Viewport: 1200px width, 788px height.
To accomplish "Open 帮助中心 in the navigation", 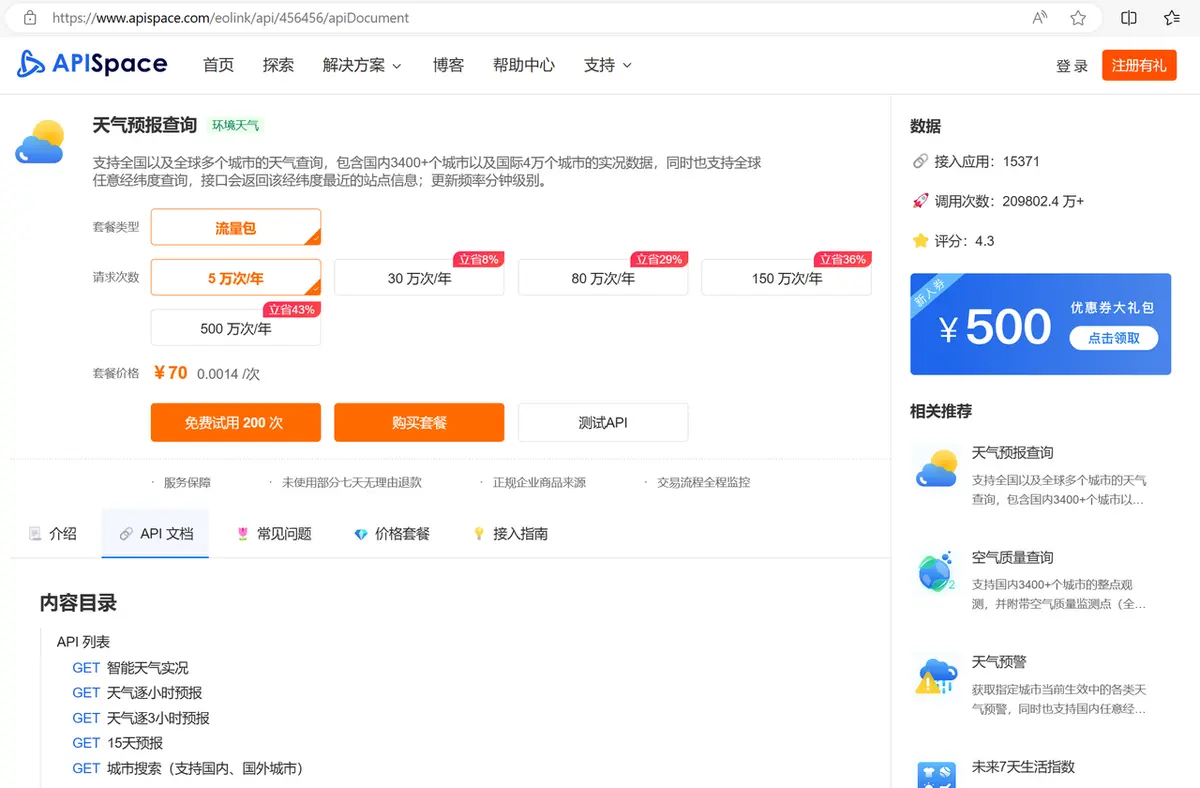I will point(524,65).
